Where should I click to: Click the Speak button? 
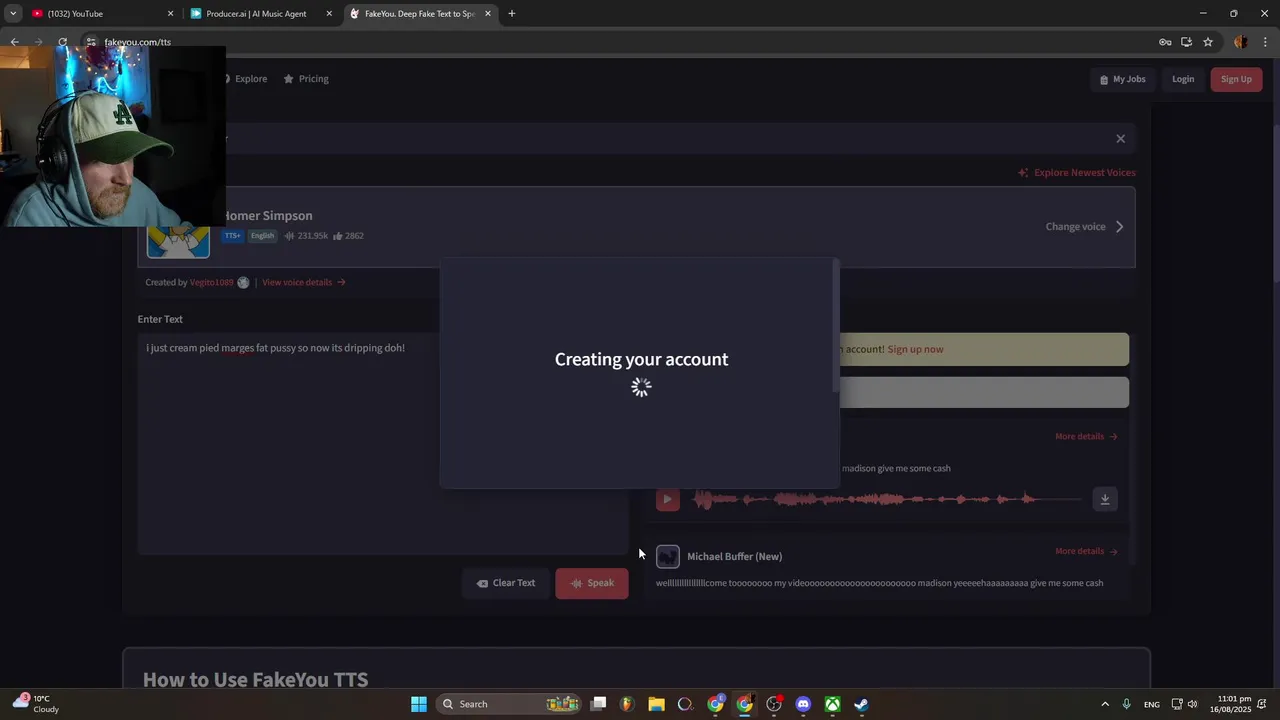[592, 583]
